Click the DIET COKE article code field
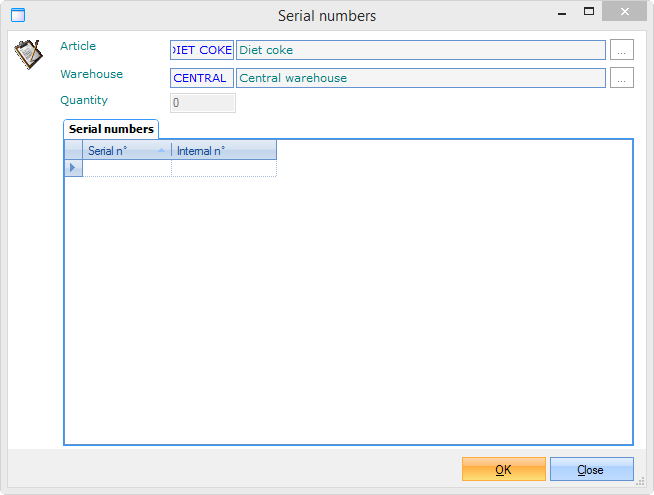Screen dimensions: 654x495 (202, 50)
